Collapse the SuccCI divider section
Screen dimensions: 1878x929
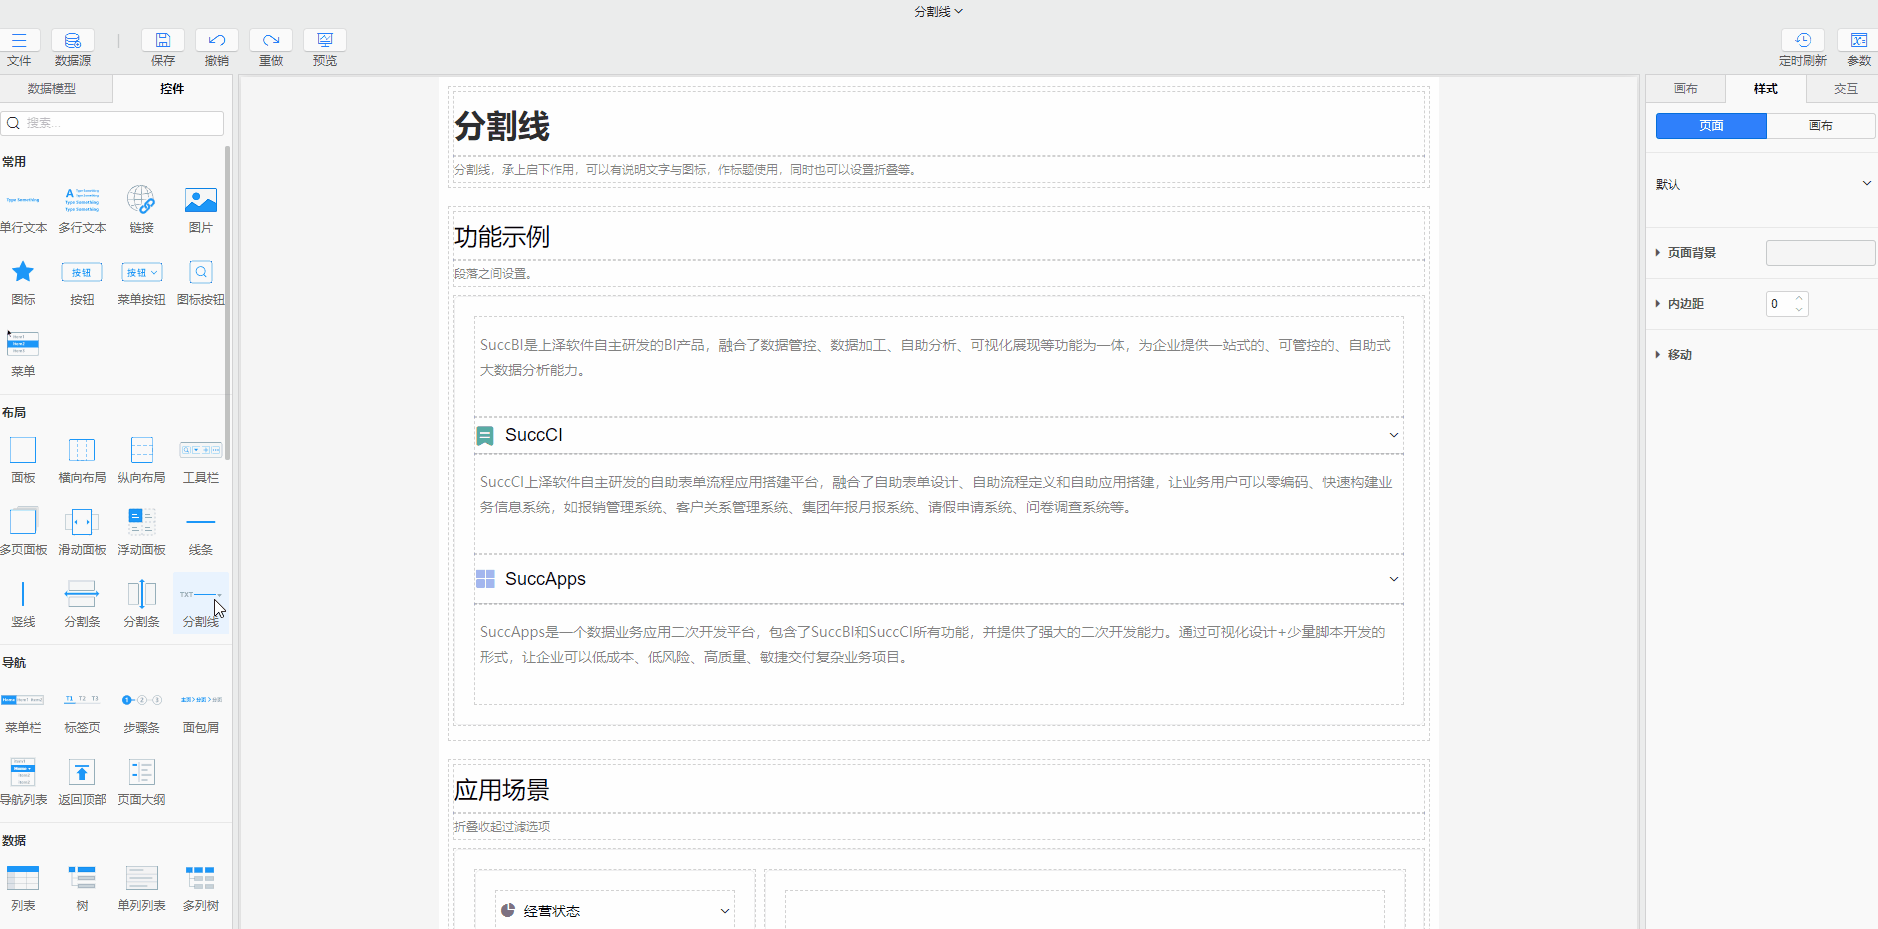1393,435
